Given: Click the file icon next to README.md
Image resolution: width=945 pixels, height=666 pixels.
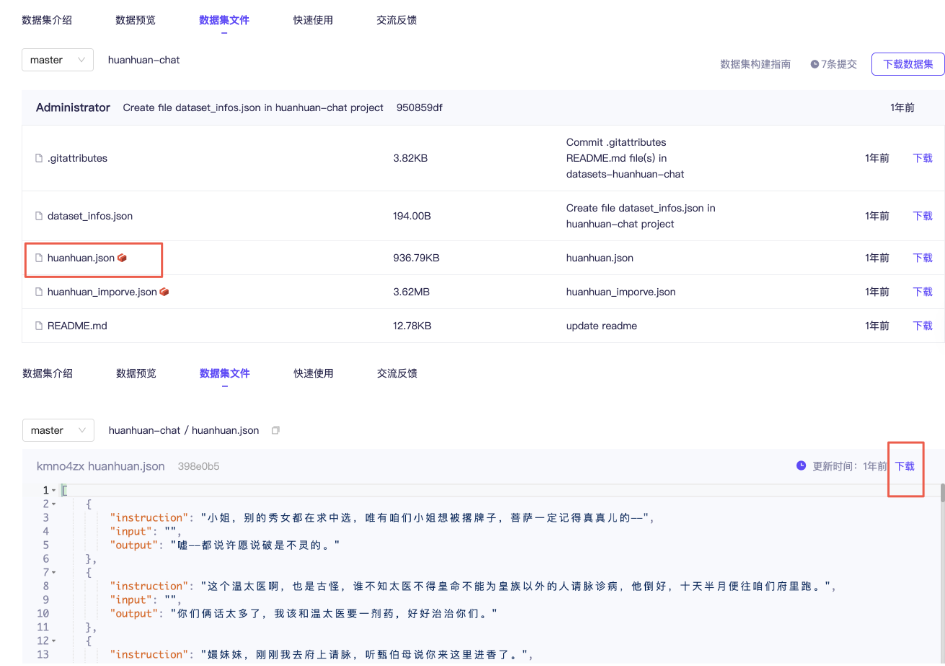Looking at the screenshot, I should (38, 325).
